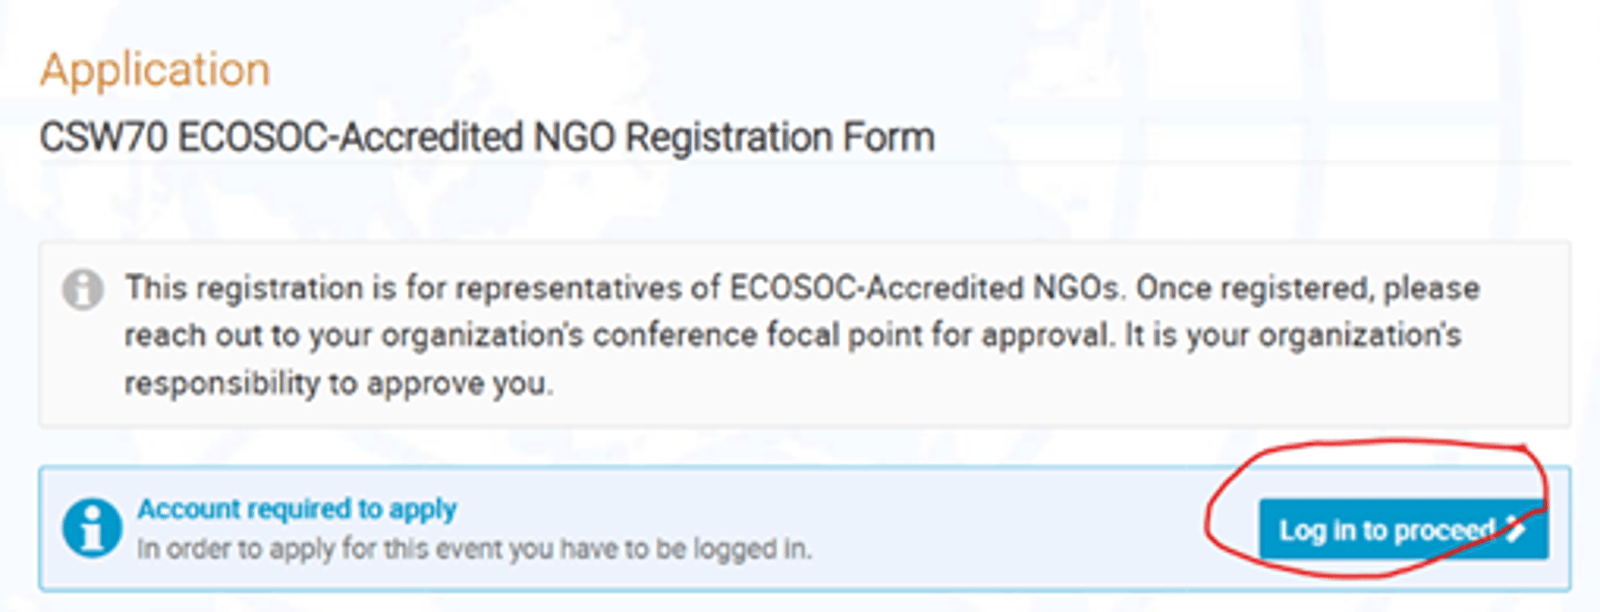Click the pencil icon on the login button
1600x612 pixels.
coord(1516,529)
